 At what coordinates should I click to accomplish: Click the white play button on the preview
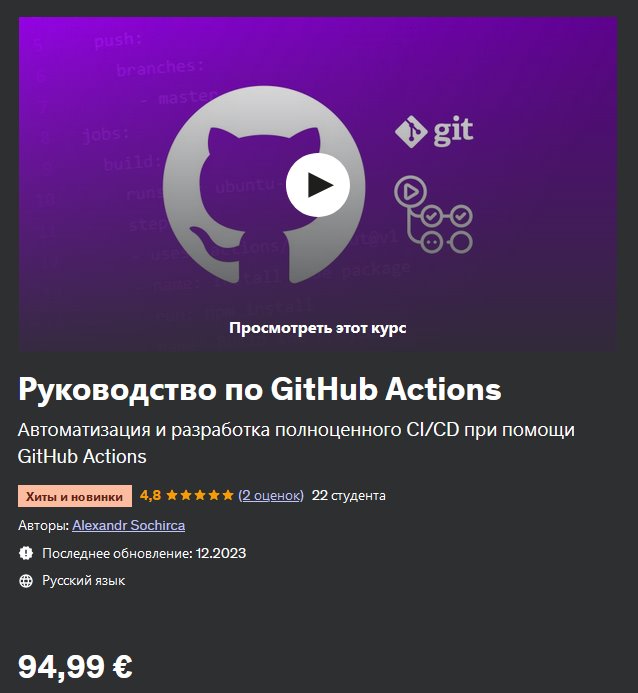318,185
